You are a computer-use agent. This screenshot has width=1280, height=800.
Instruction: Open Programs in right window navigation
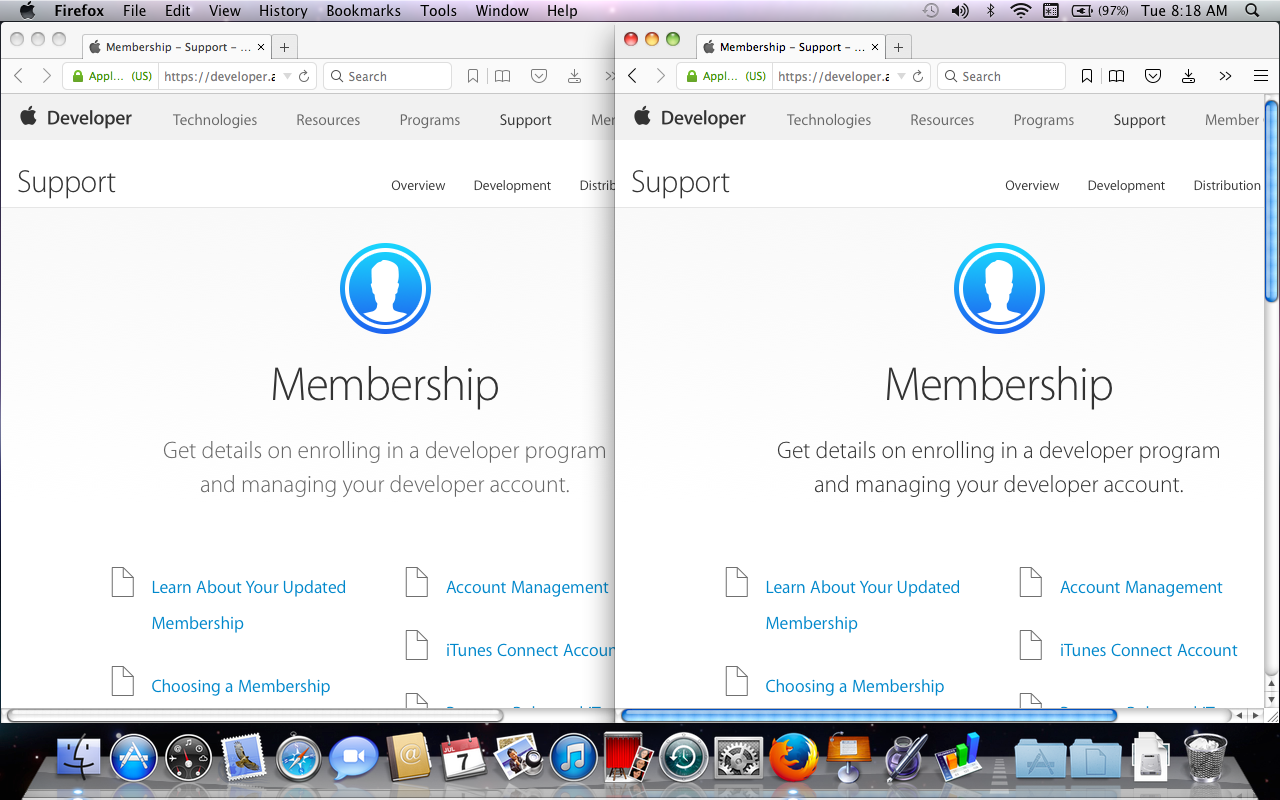click(1044, 119)
